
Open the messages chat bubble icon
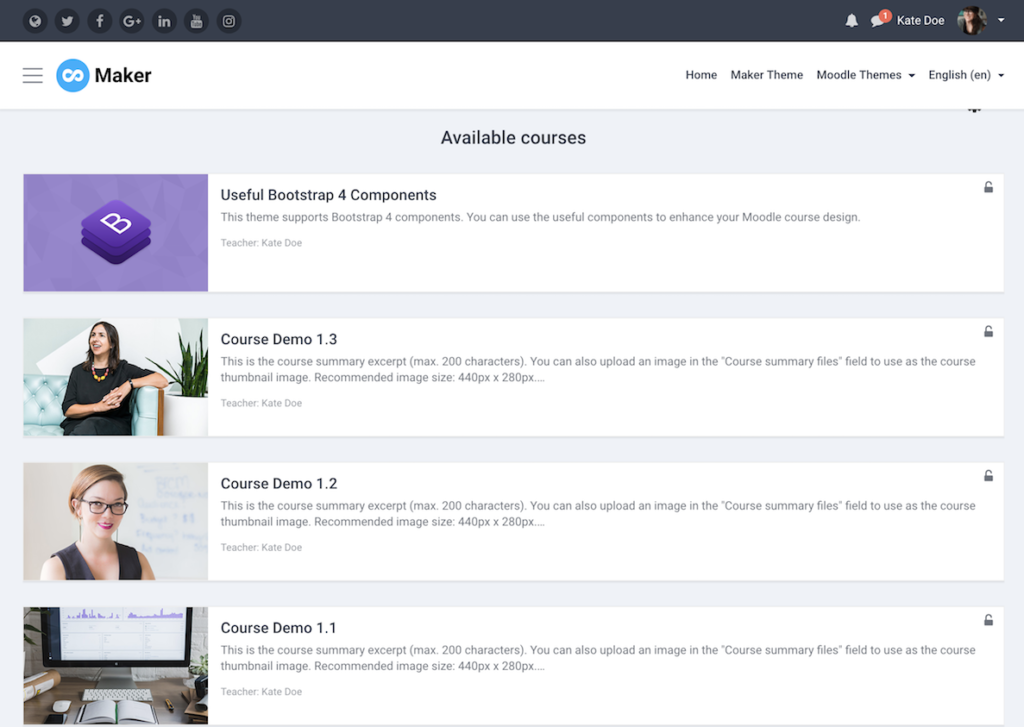point(879,20)
